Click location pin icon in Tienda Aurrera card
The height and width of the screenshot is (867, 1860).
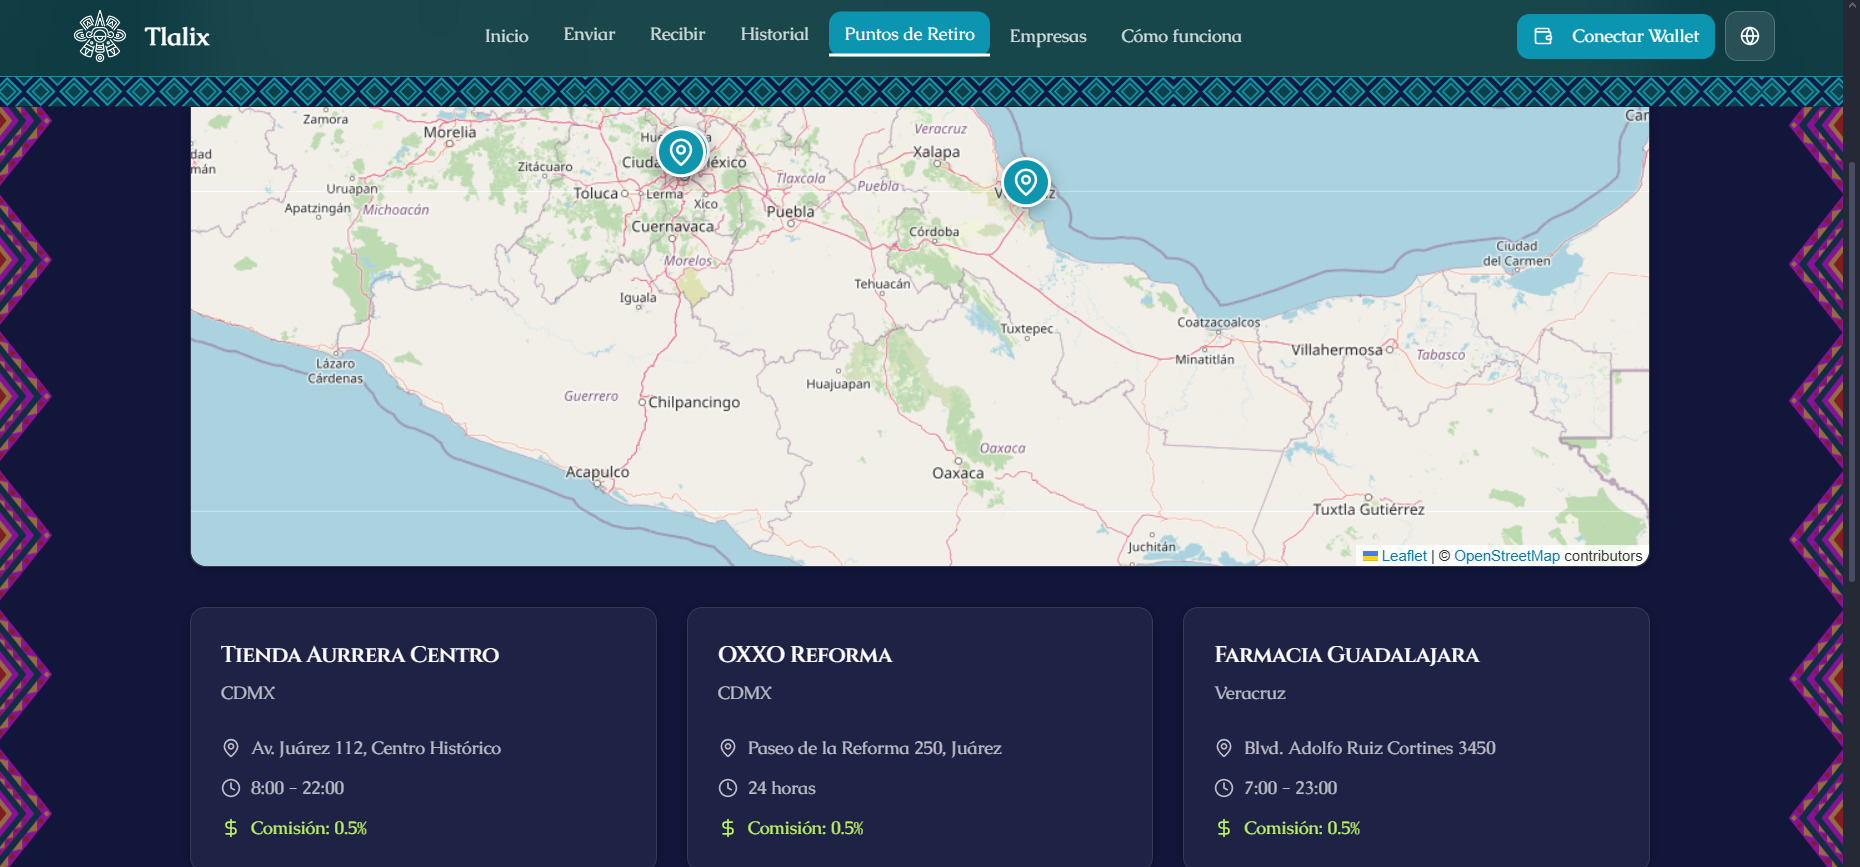click(231, 748)
